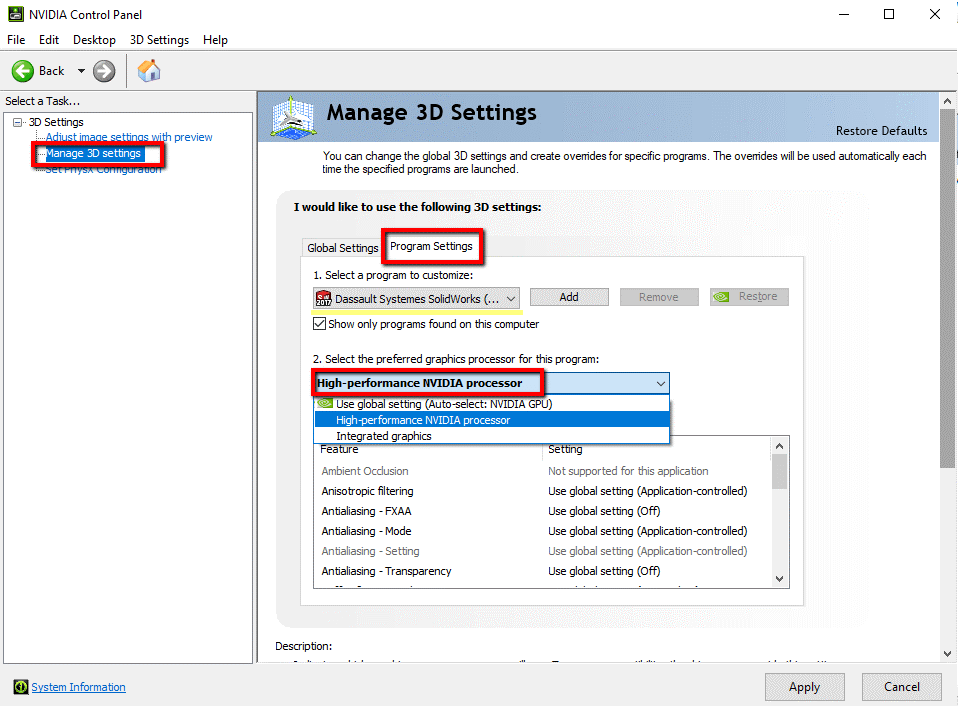The width and height of the screenshot is (958, 706).
Task: Click the feature list vertical scrollbar
Action: point(779,510)
